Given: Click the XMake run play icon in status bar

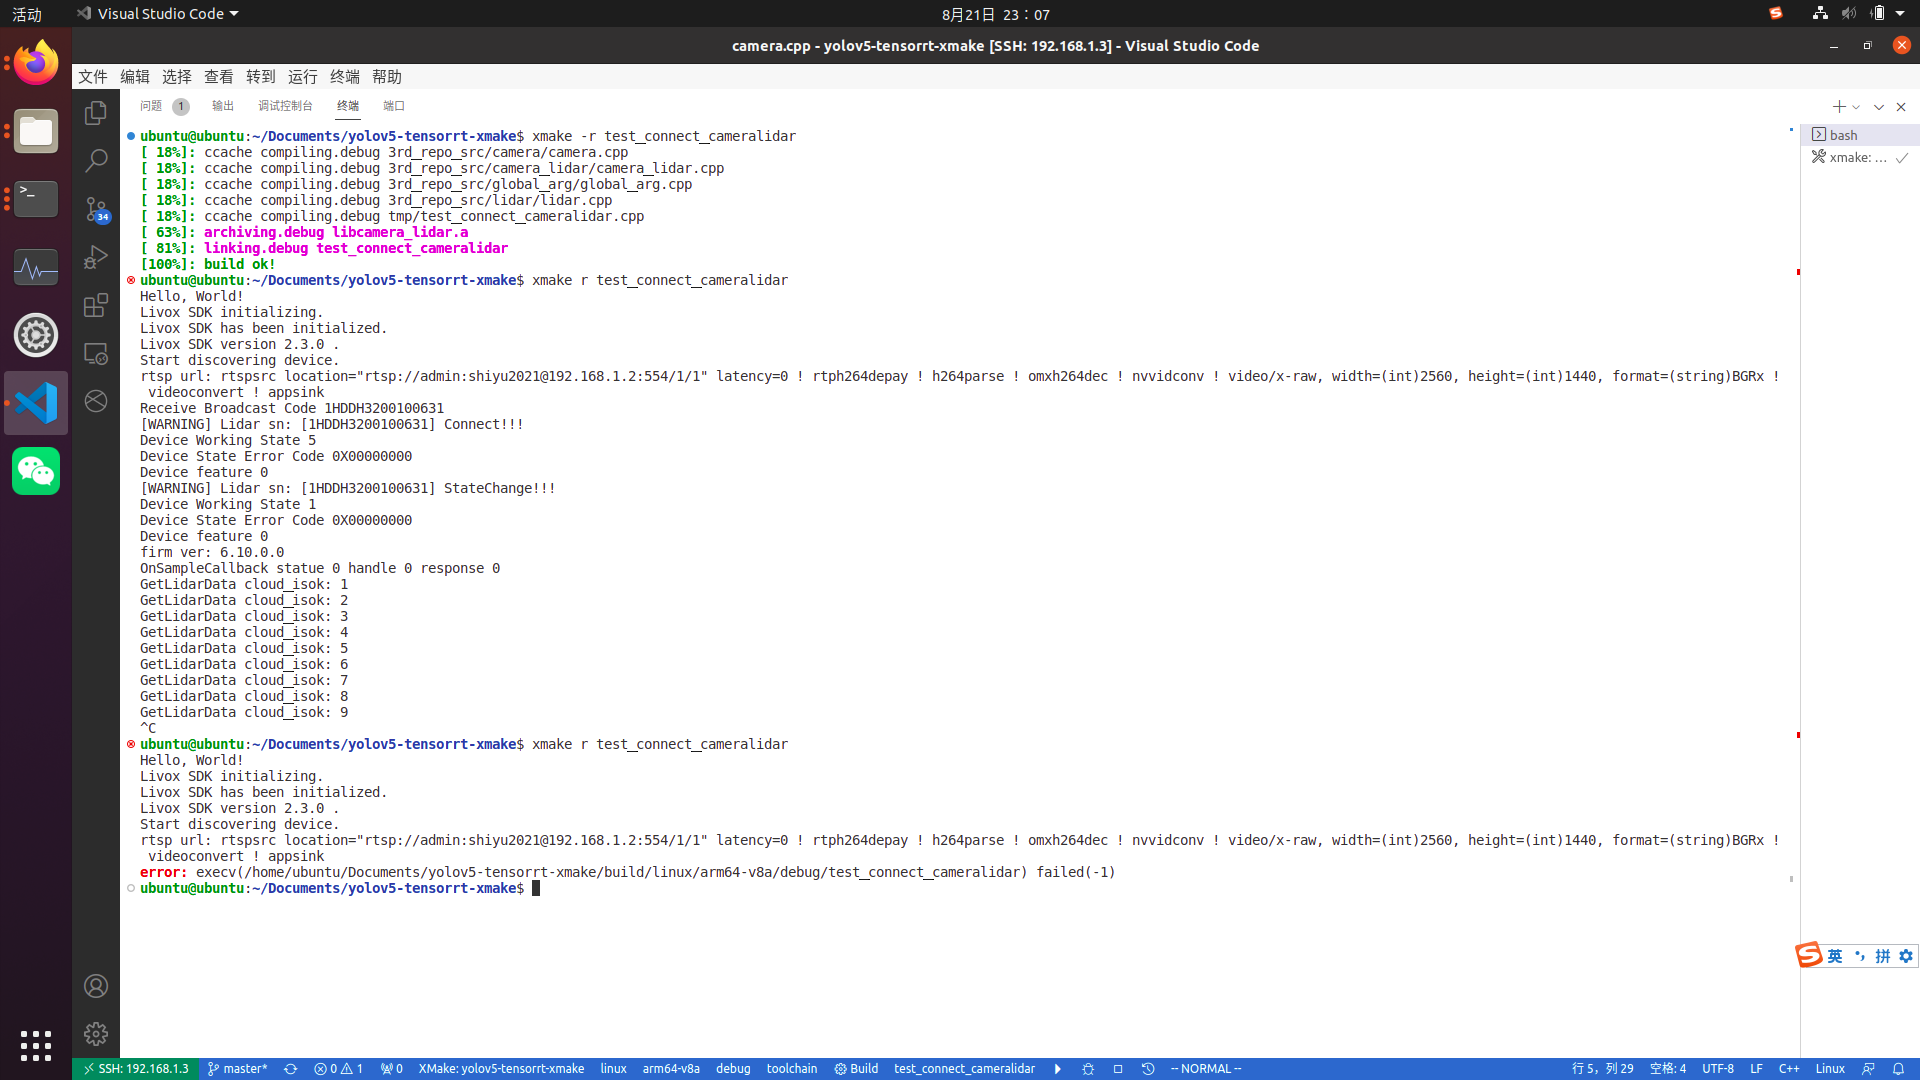Looking at the screenshot, I should tap(1057, 1069).
